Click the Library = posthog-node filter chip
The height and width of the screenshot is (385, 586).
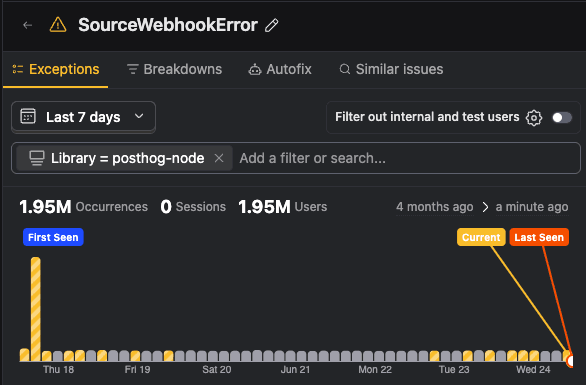pos(124,158)
